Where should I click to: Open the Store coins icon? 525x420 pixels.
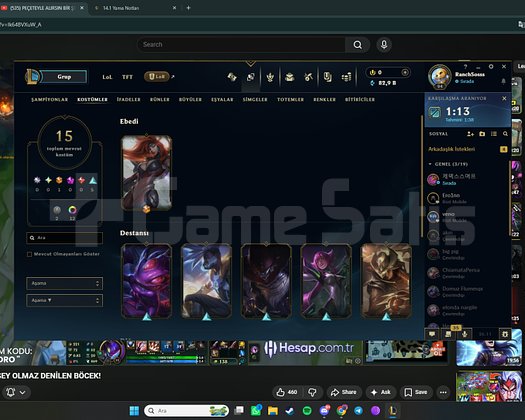tap(347, 77)
